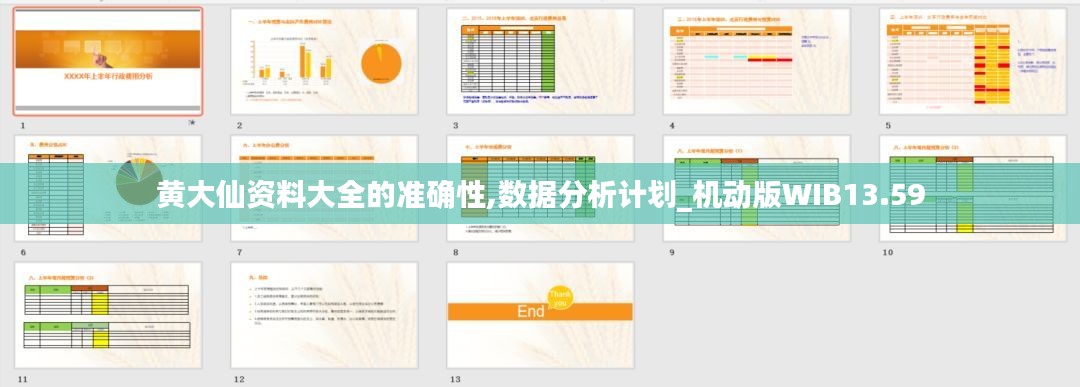Select slide 5 with red and yellow table
This screenshot has height=387, width=1080.
973,61
